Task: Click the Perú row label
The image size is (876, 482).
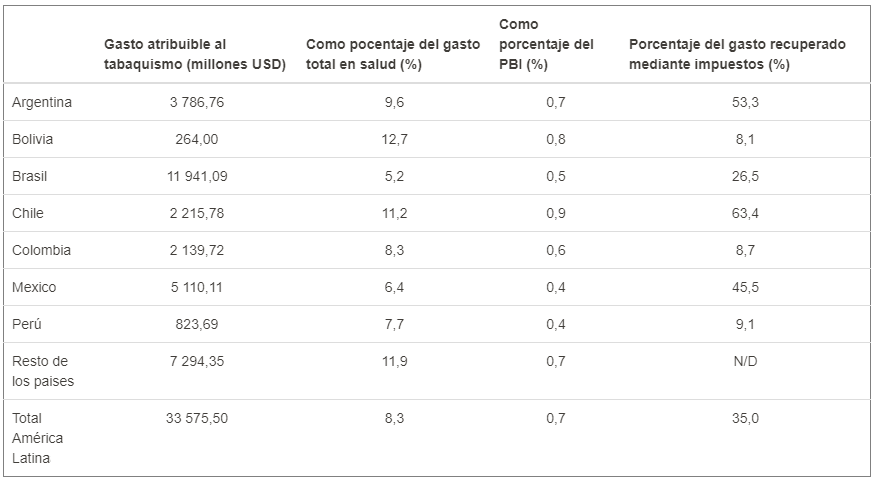Action: pos(27,324)
